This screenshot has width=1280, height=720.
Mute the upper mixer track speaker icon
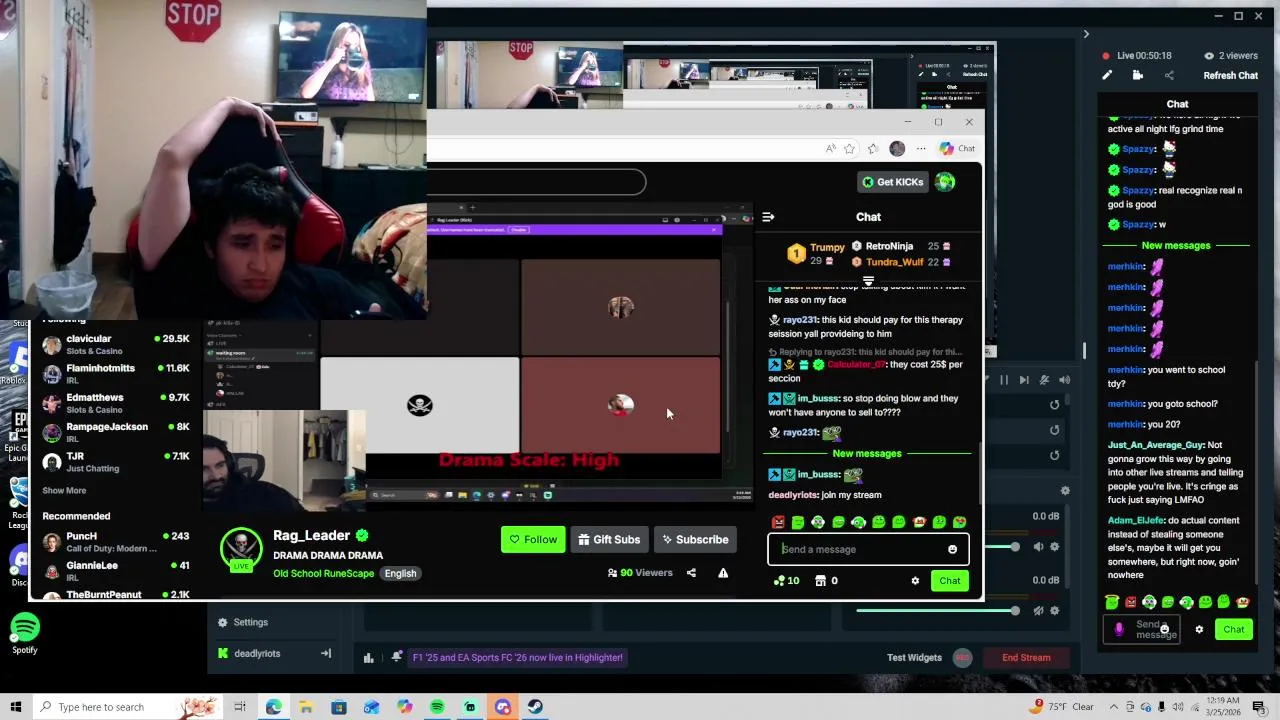point(1039,547)
